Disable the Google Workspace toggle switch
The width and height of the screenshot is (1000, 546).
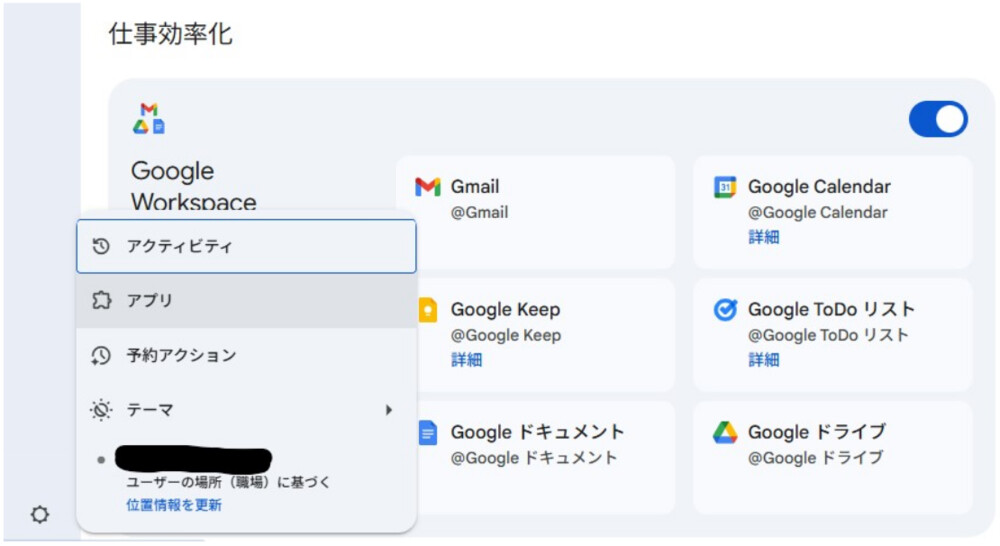[937, 119]
